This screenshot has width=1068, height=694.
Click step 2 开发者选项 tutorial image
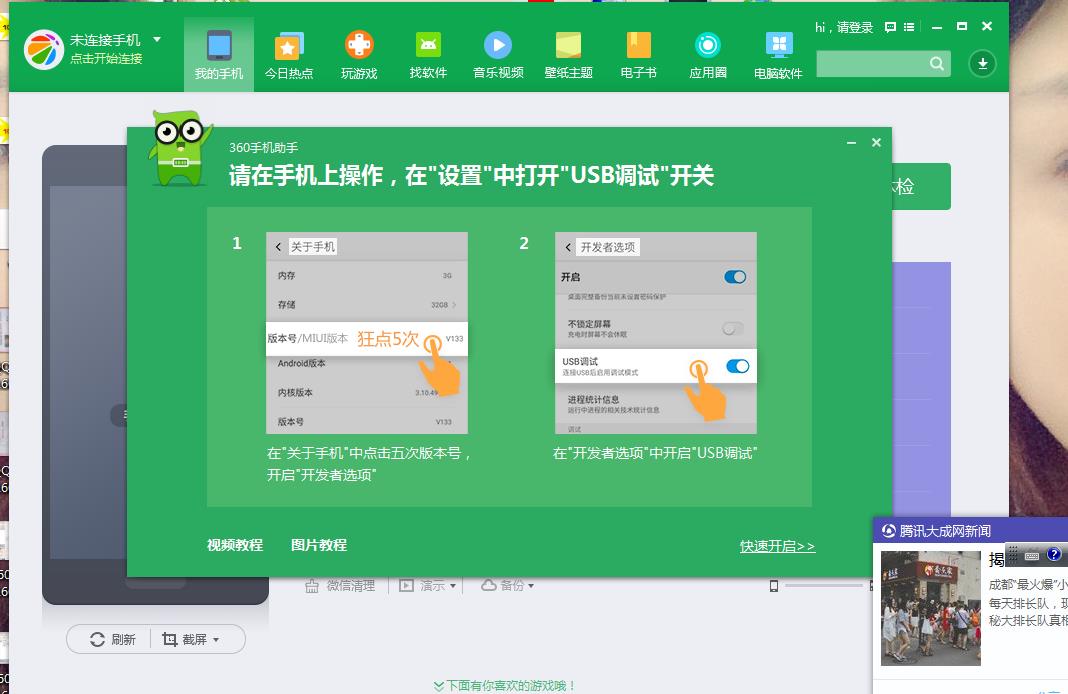(656, 333)
